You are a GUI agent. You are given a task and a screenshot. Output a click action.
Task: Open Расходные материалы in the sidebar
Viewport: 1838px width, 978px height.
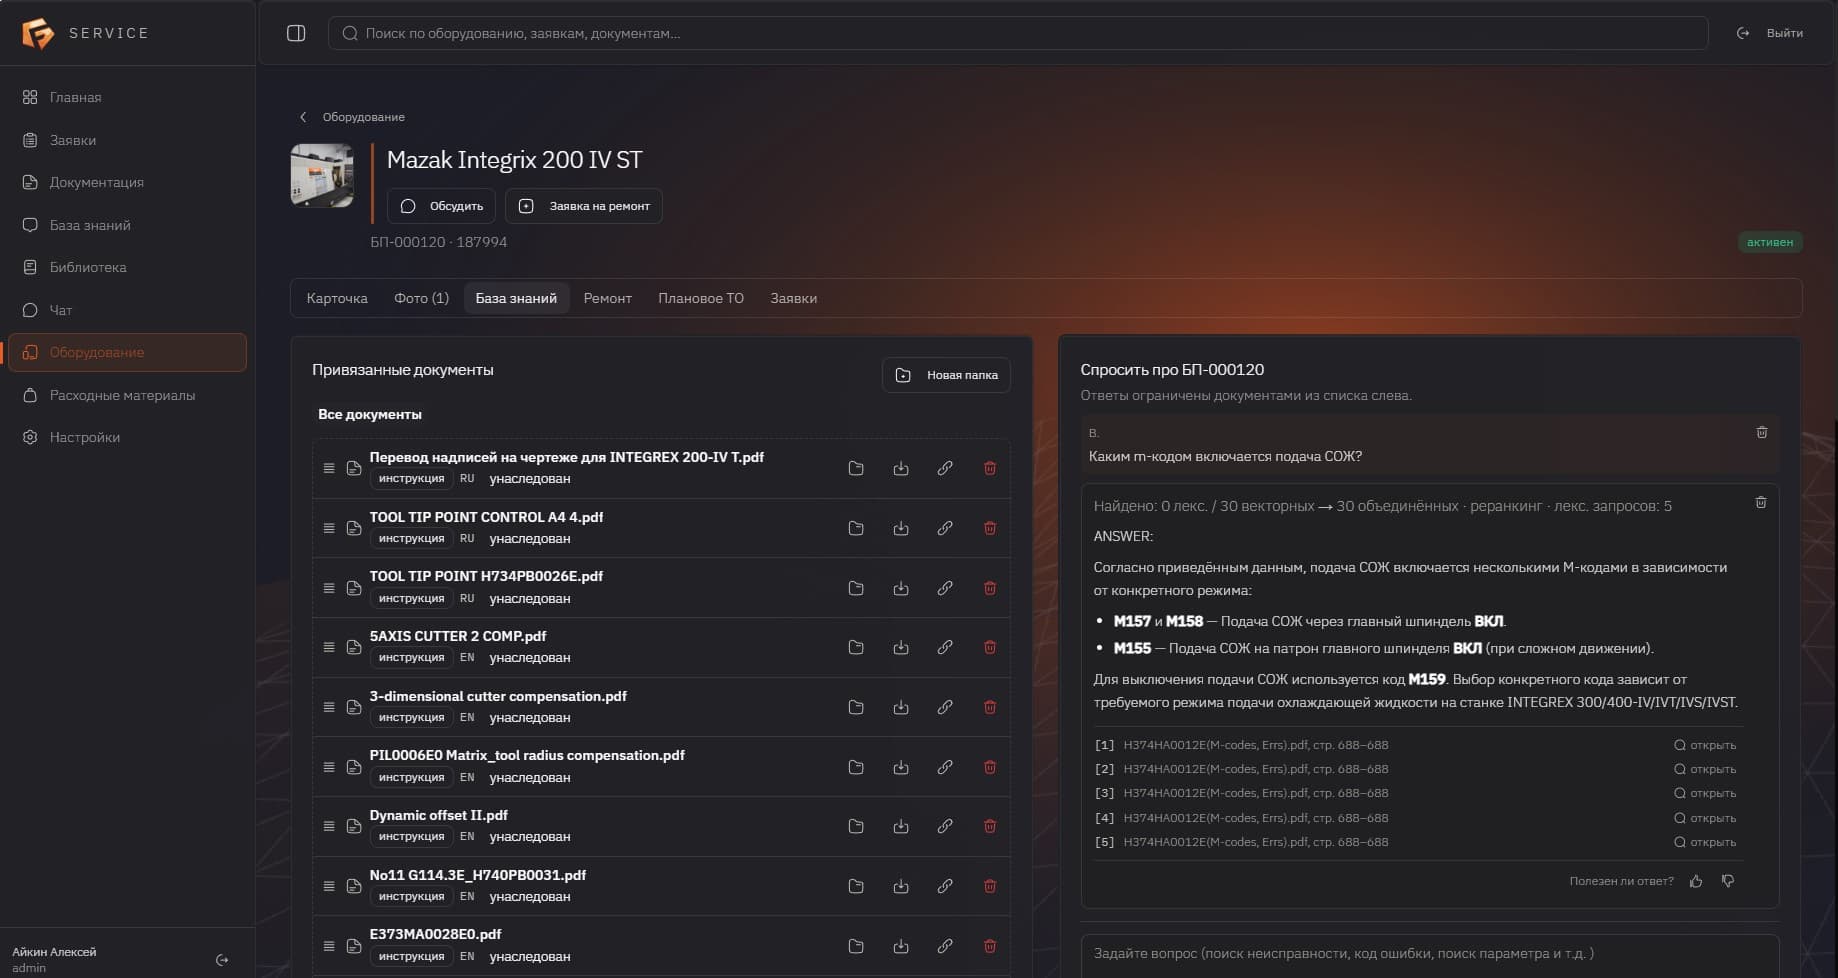[127, 395]
